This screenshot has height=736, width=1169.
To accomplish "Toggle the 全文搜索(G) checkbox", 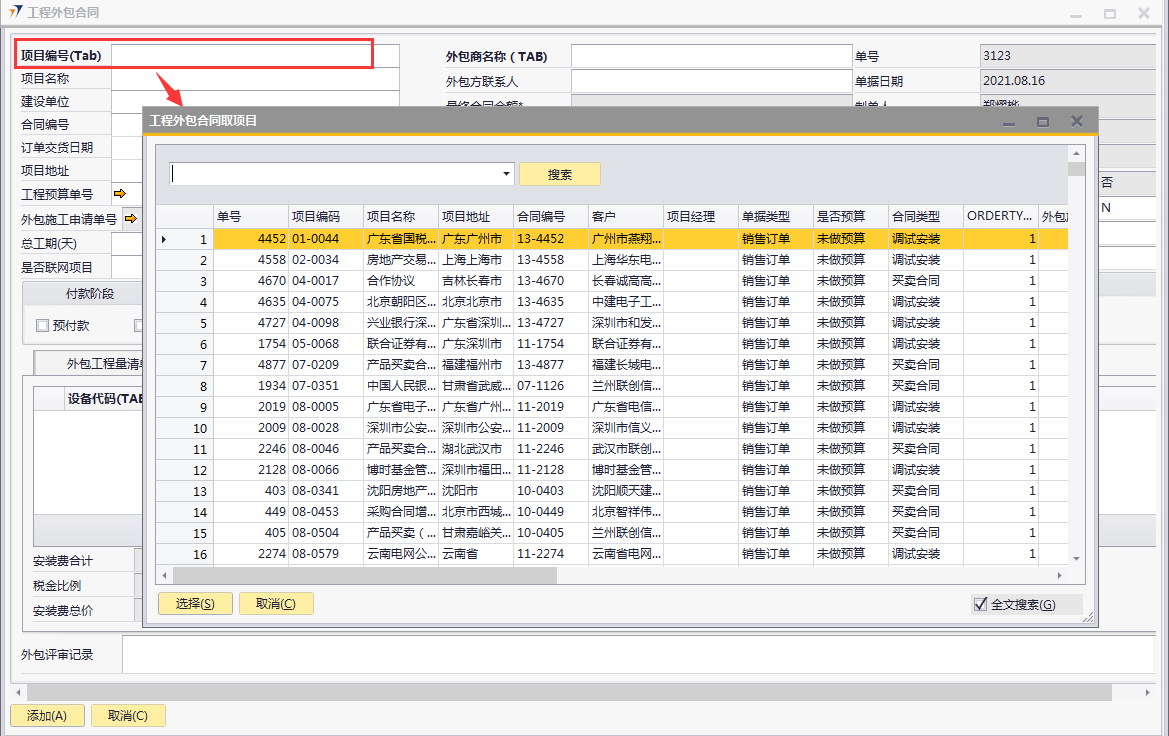I will coord(980,604).
